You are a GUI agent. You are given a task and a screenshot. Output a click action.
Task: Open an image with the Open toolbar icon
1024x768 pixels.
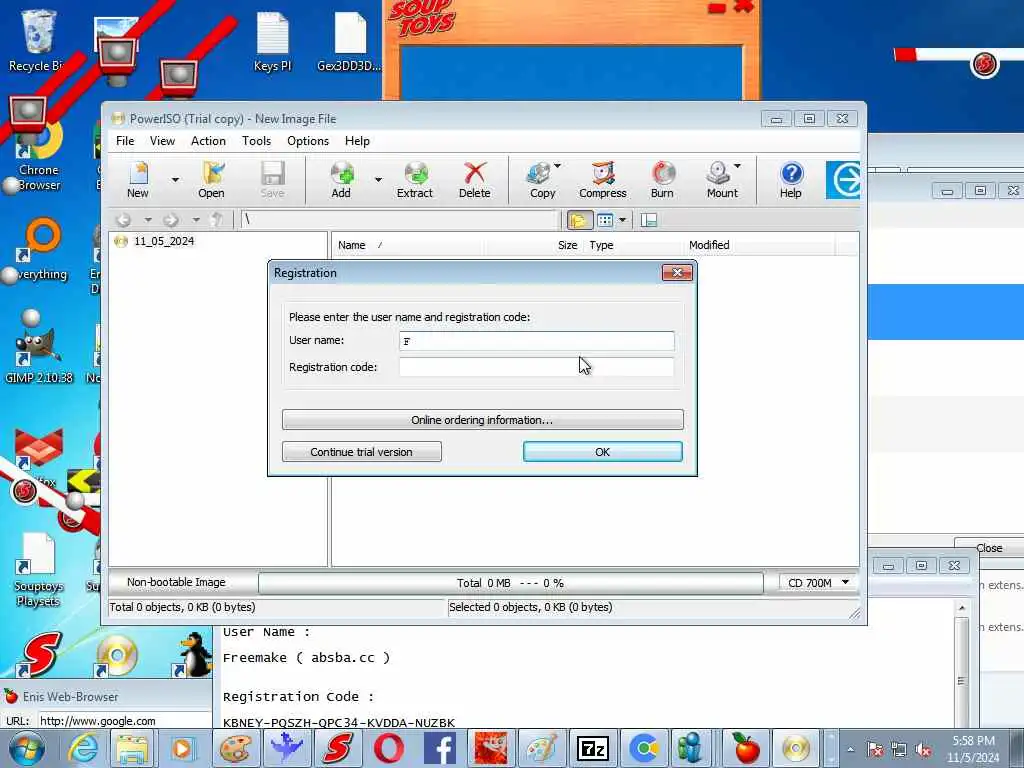pyautogui.click(x=212, y=180)
